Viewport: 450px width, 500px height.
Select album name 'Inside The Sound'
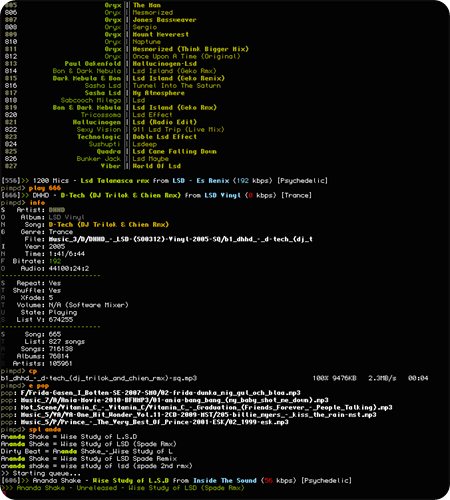coord(225,481)
